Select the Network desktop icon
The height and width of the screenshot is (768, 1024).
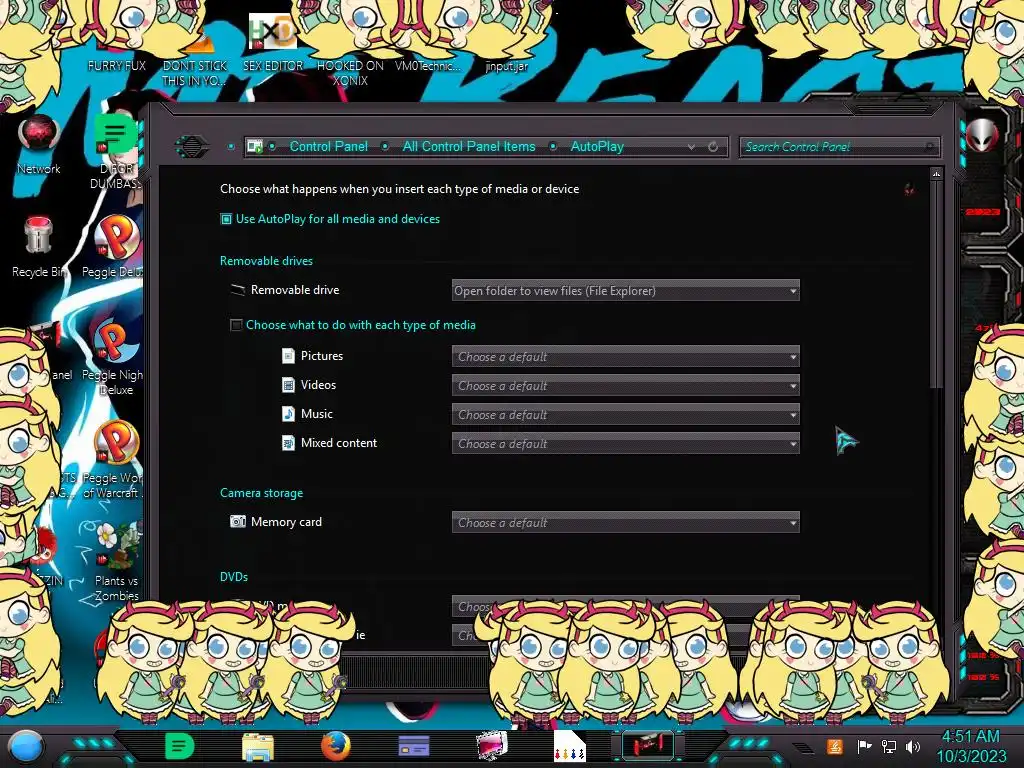click(39, 145)
